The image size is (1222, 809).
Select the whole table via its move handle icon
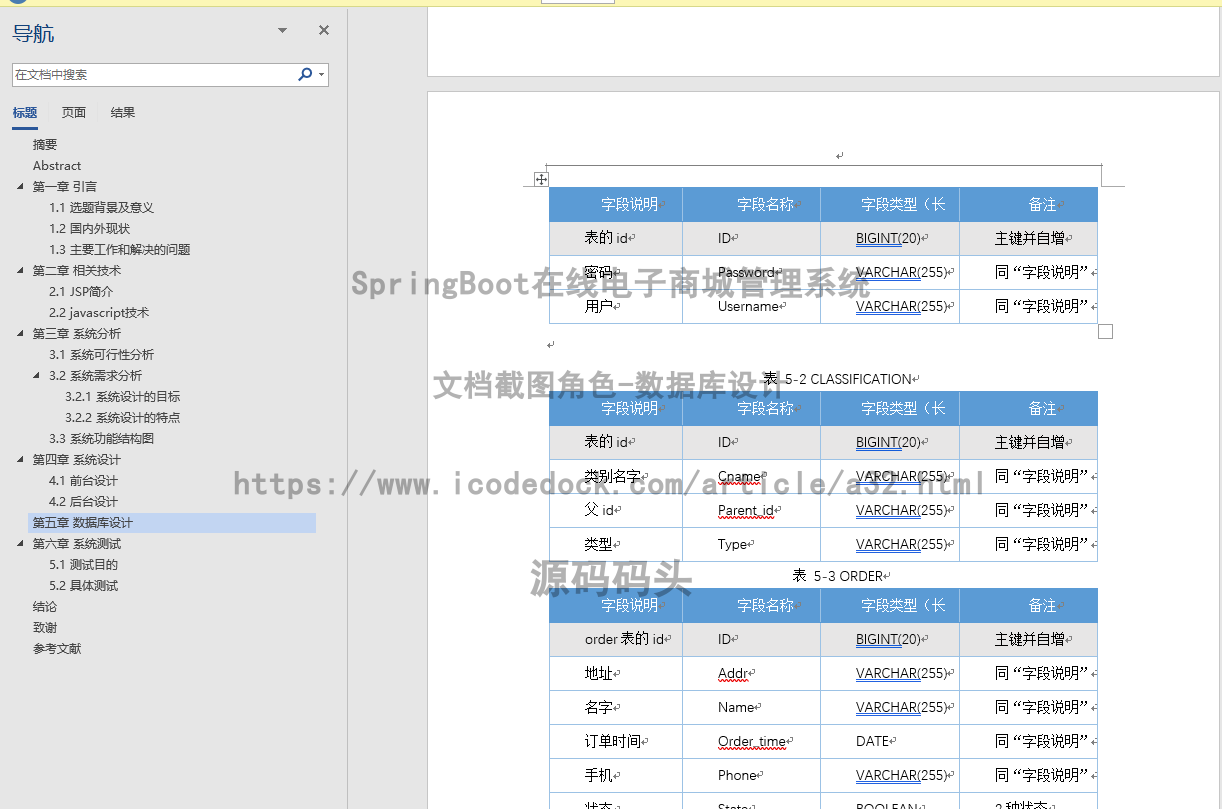point(541,179)
